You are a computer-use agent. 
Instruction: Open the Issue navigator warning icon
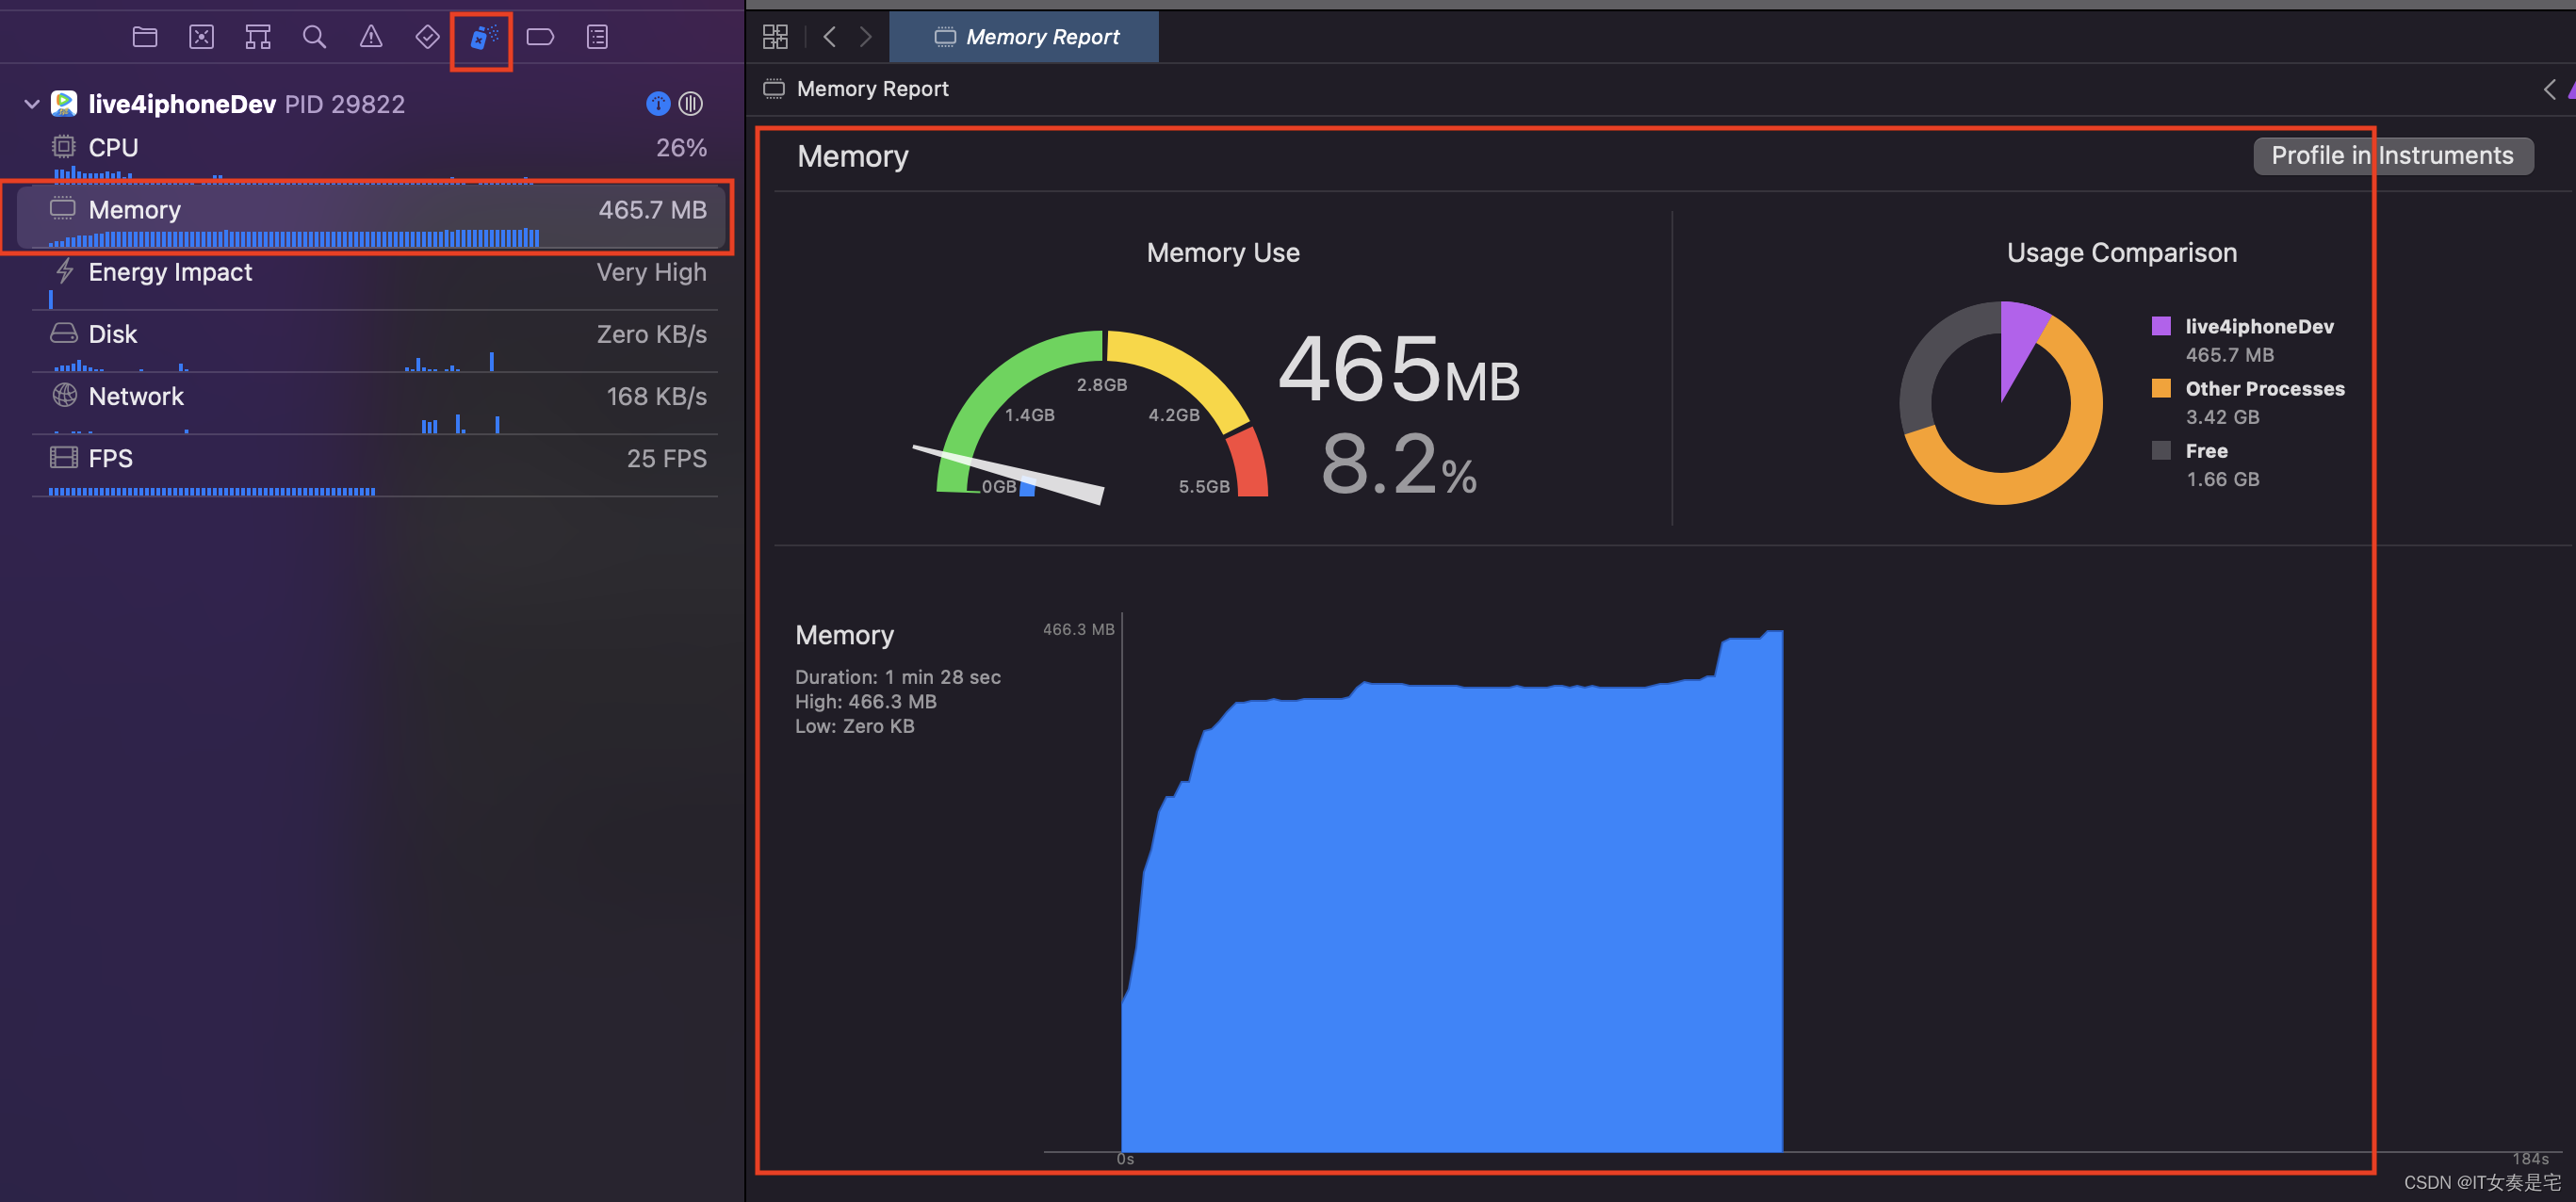pyautogui.click(x=371, y=37)
